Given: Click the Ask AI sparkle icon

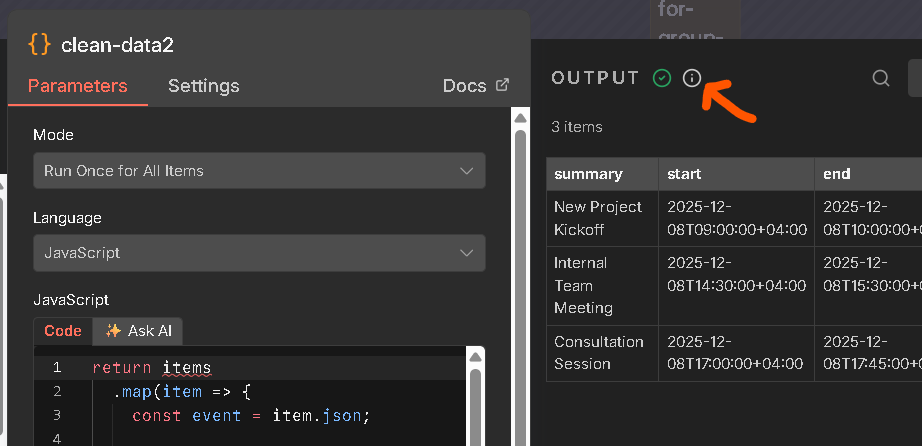Looking at the screenshot, I should pyautogui.click(x=113, y=331).
